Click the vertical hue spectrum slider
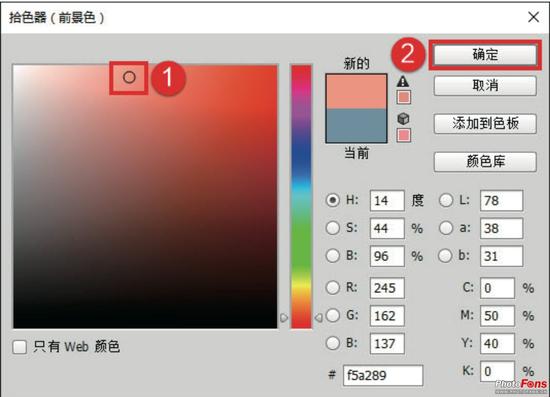Image resolution: width=550 pixels, height=397 pixels. [x=301, y=196]
